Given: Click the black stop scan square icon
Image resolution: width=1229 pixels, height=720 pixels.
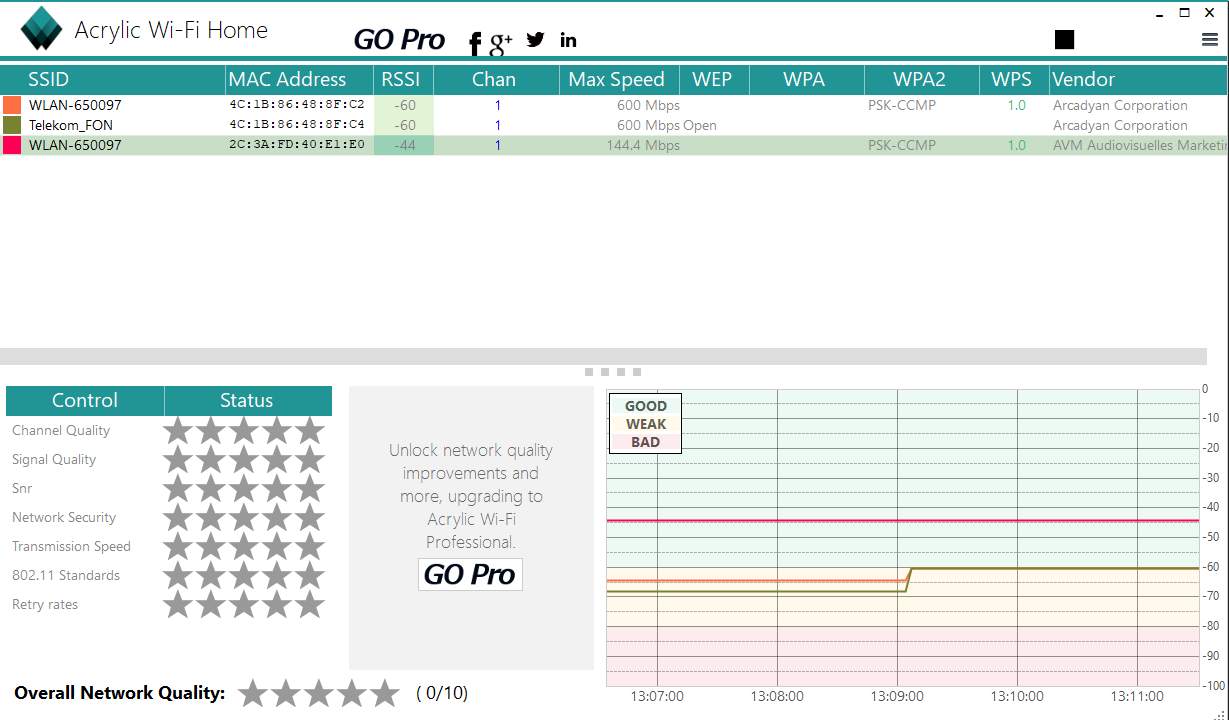Looking at the screenshot, I should pyautogui.click(x=1064, y=39).
